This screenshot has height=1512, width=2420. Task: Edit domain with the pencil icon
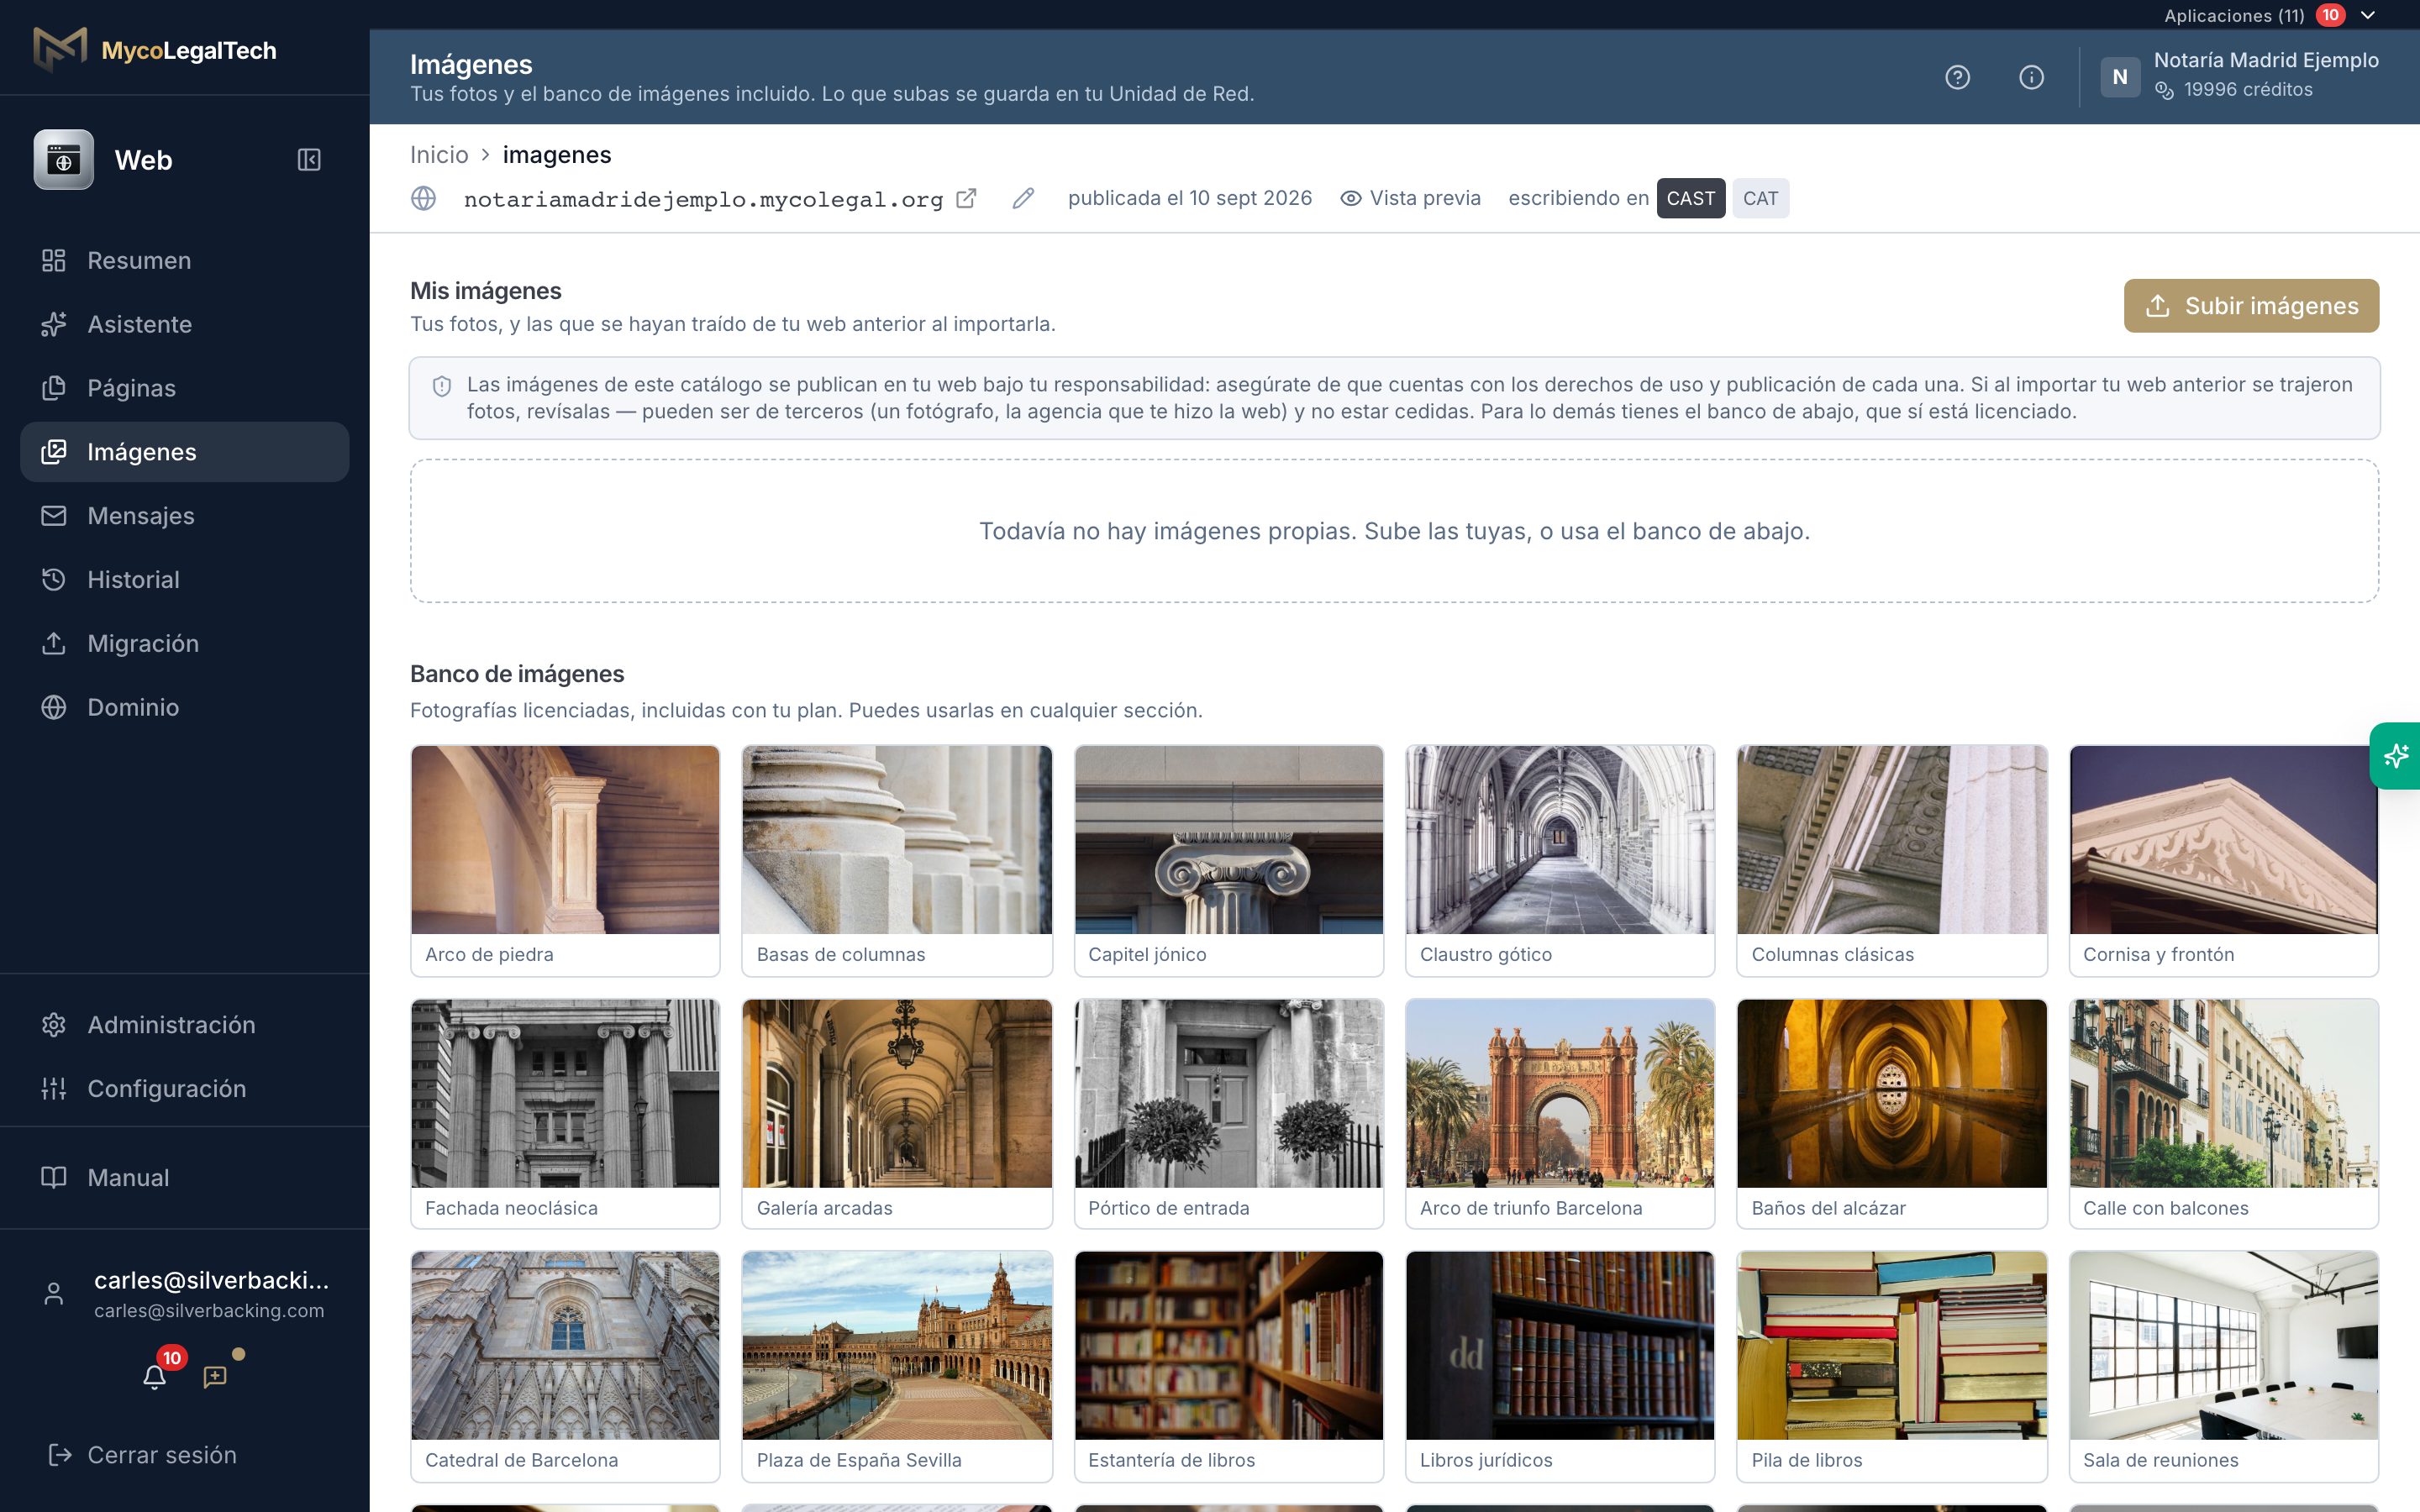(1023, 198)
